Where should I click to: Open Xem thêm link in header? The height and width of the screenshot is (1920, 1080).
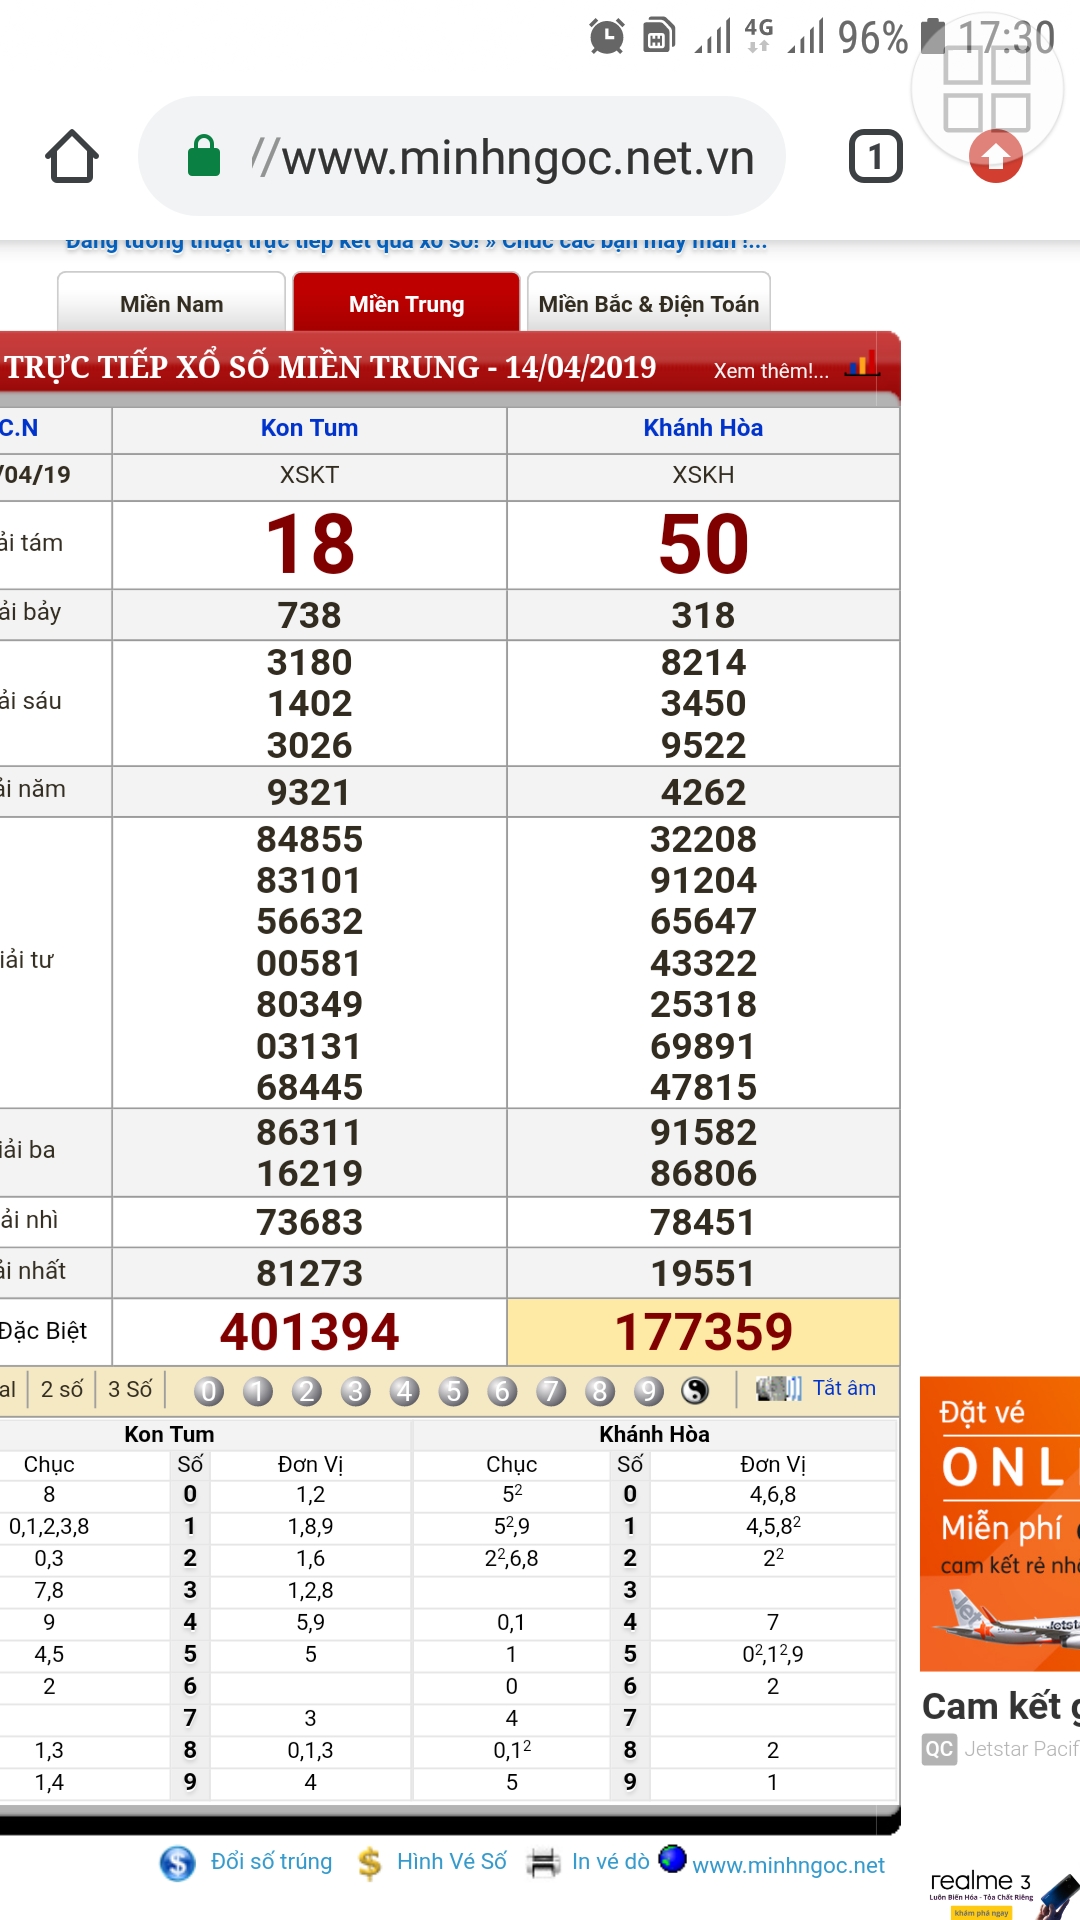click(771, 370)
